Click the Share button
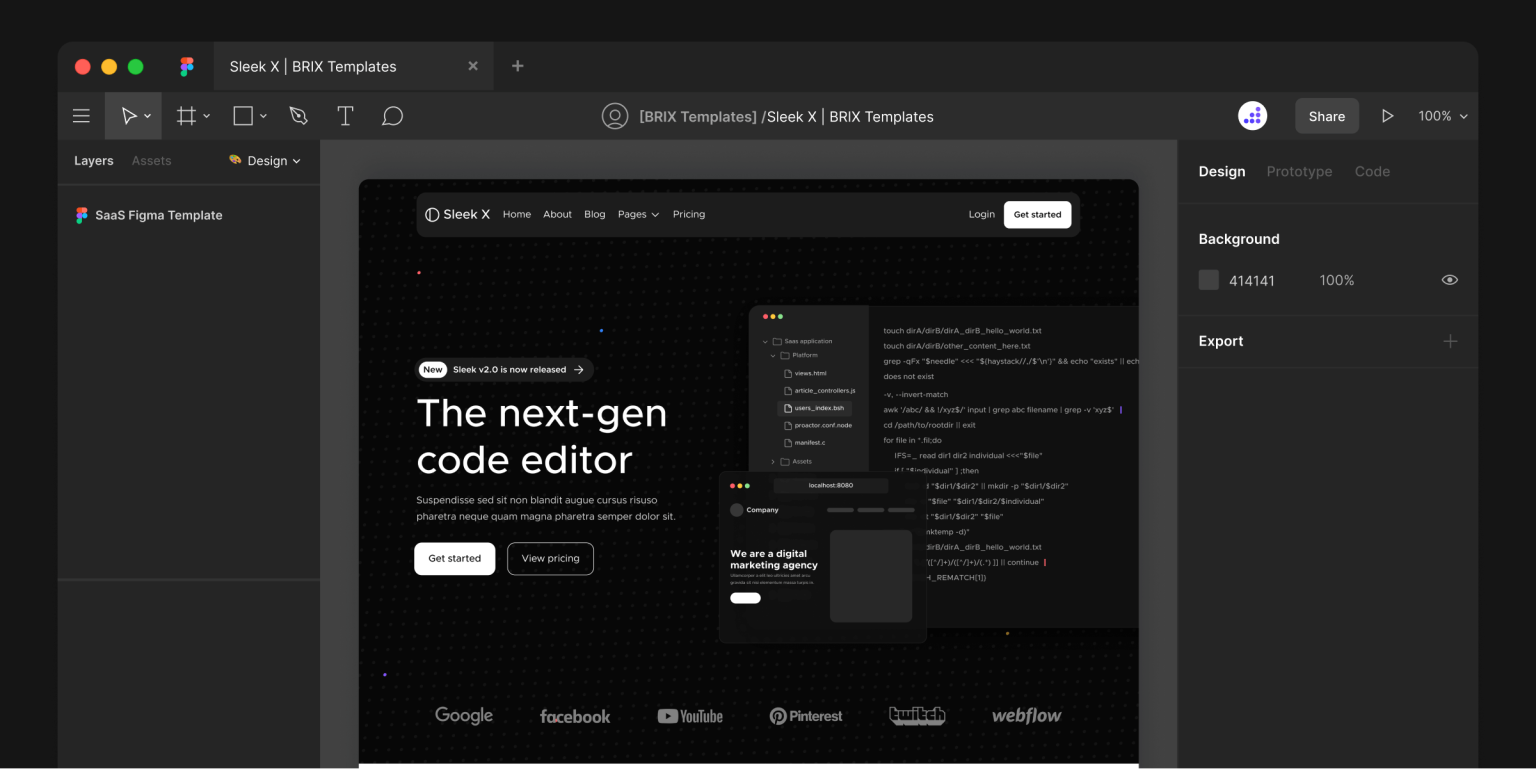This screenshot has width=1536, height=769. pyautogui.click(x=1327, y=115)
